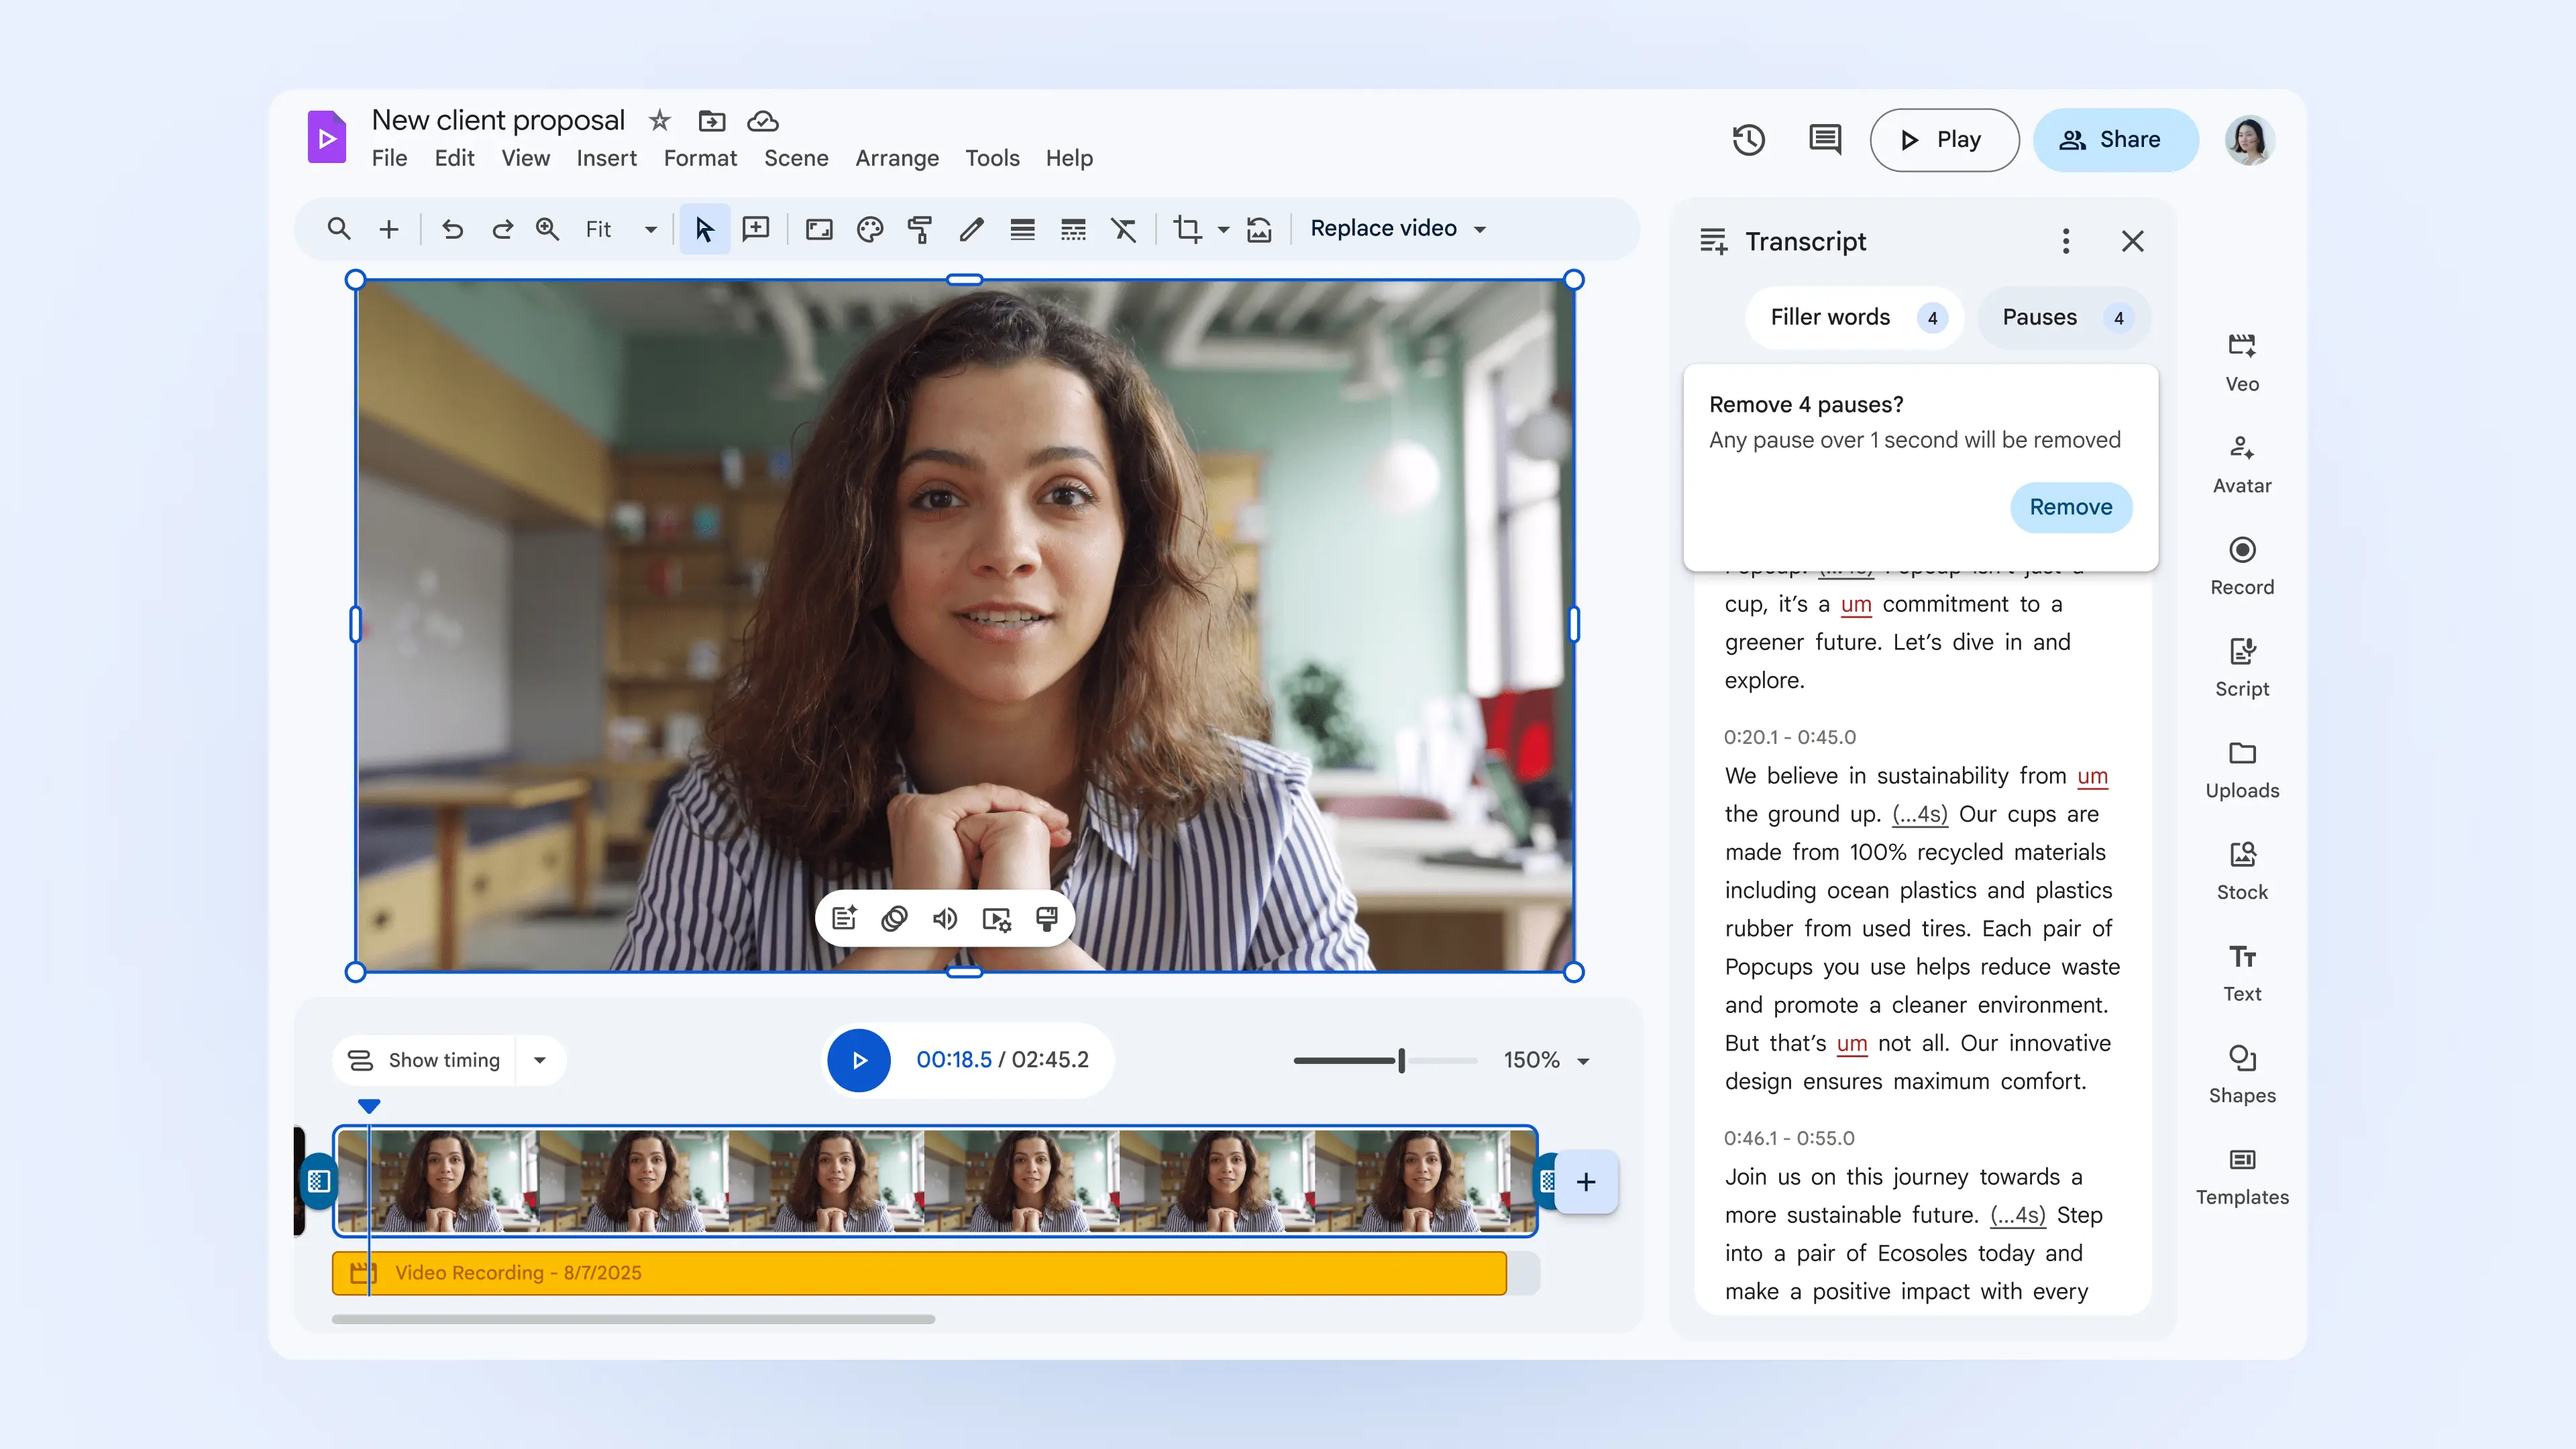Adjust the selected video's volume
The height and width of the screenshot is (1449, 2576).
tap(944, 918)
